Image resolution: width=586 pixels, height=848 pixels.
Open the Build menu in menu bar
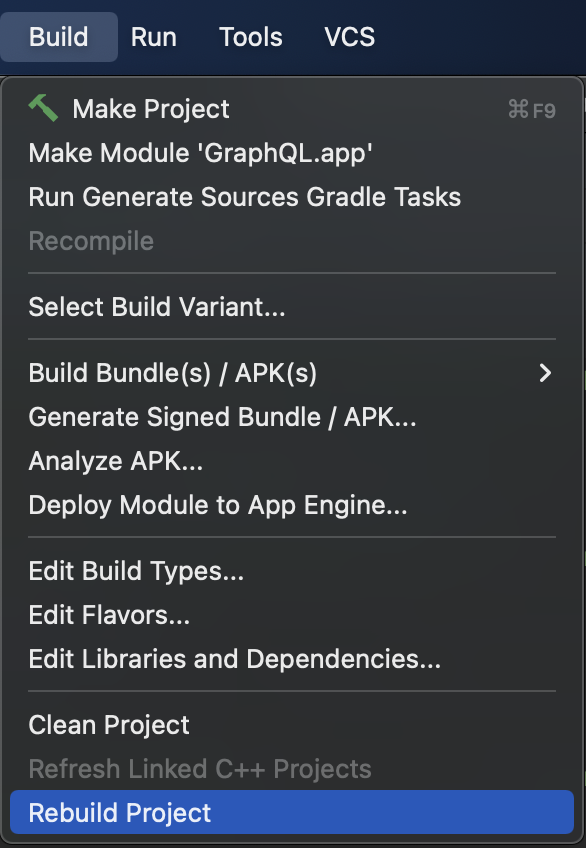point(59,37)
